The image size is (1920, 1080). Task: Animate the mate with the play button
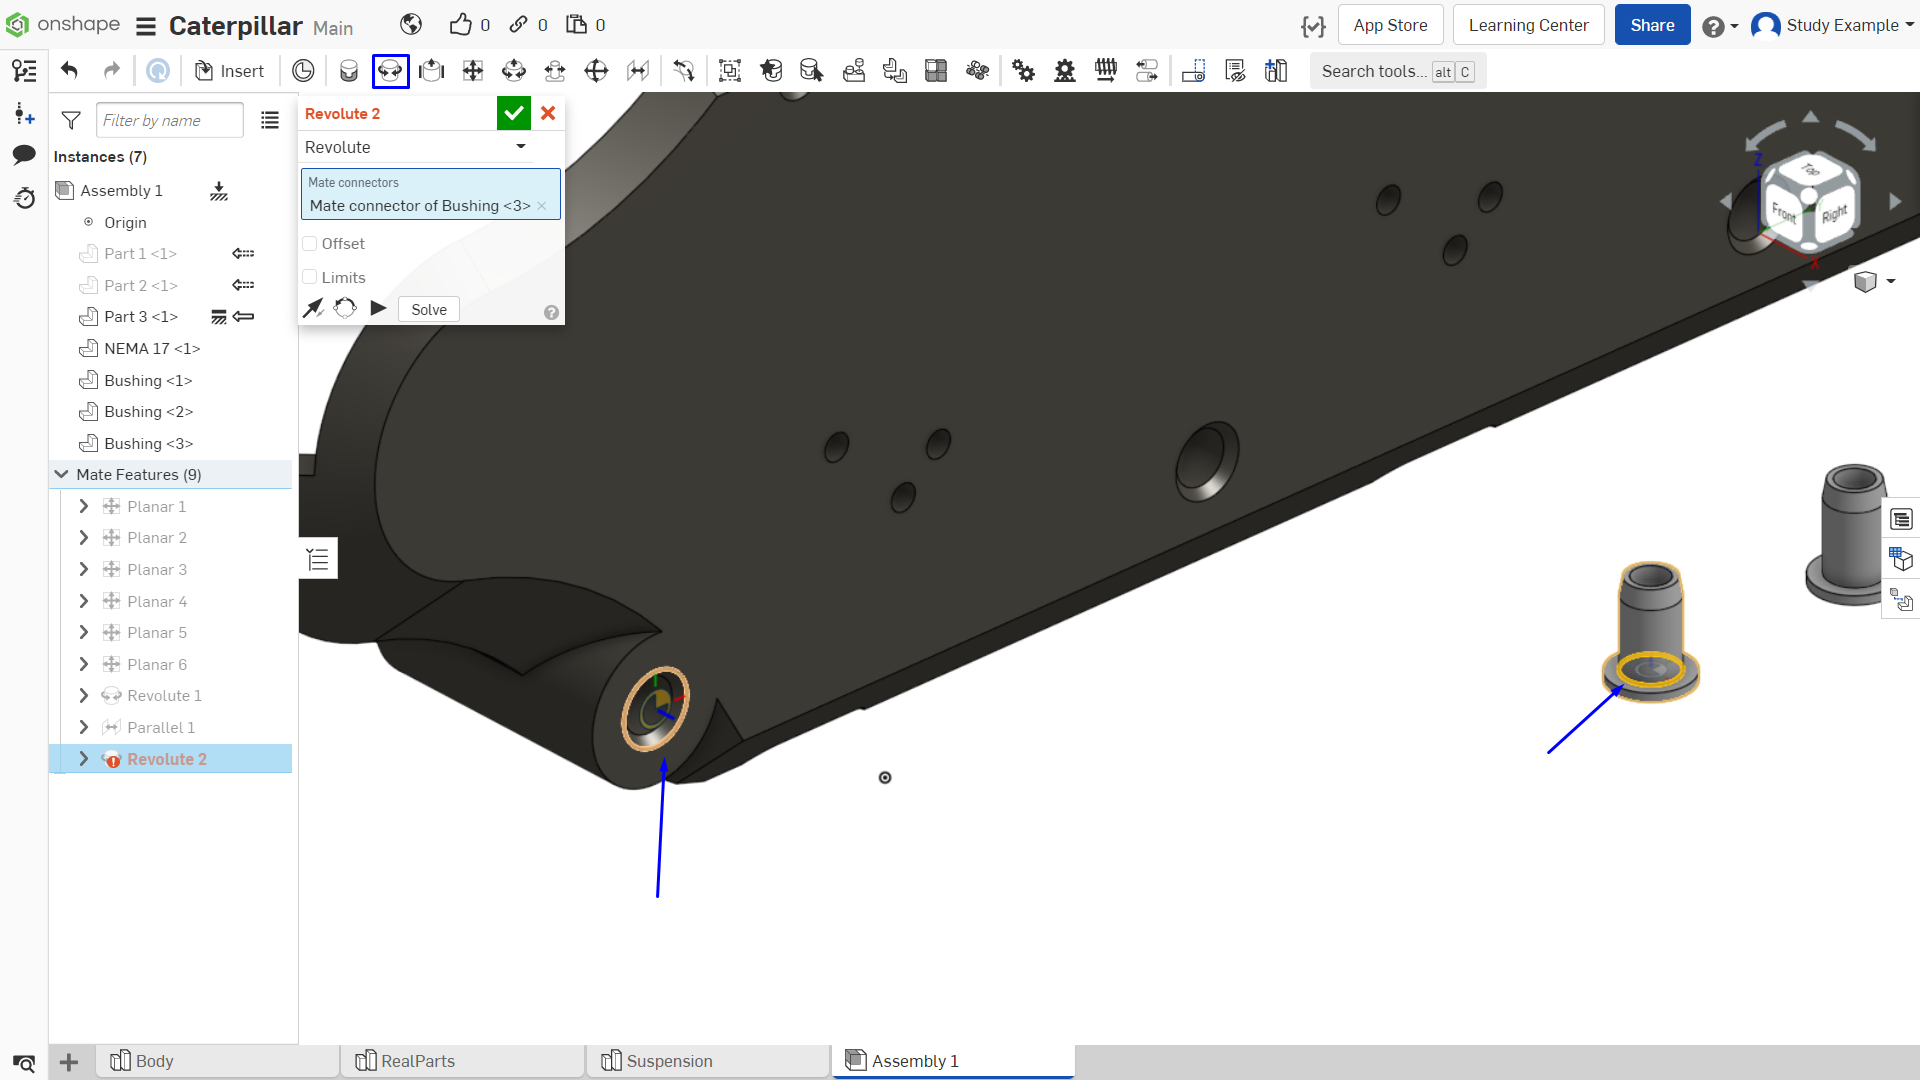click(378, 308)
